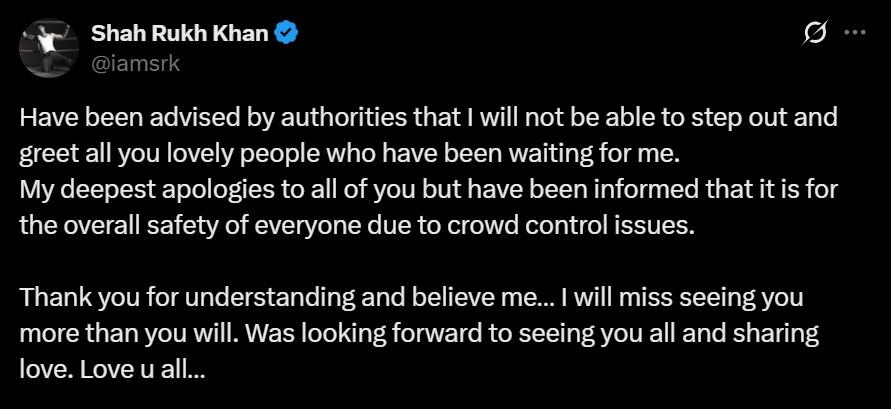Click the line starting "the overall safety"

tap(355, 225)
